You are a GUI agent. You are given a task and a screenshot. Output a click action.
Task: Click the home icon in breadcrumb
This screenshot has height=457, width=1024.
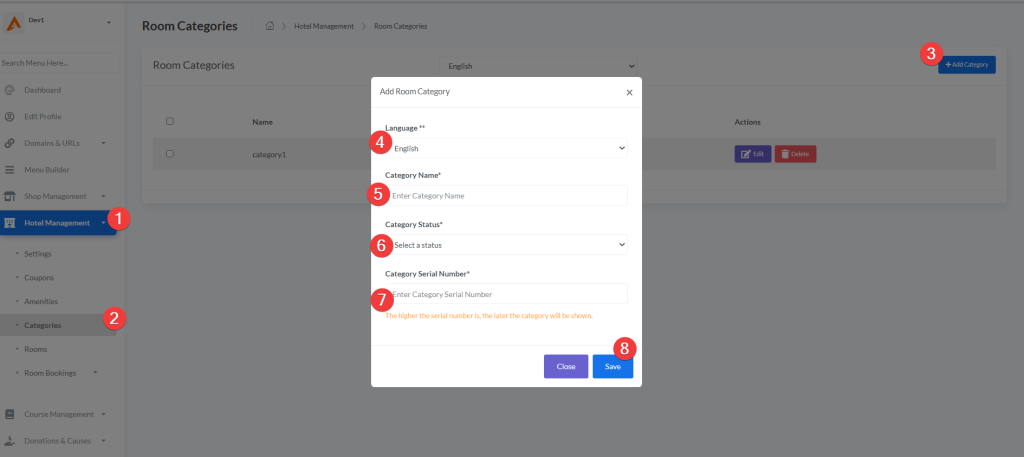coord(270,26)
